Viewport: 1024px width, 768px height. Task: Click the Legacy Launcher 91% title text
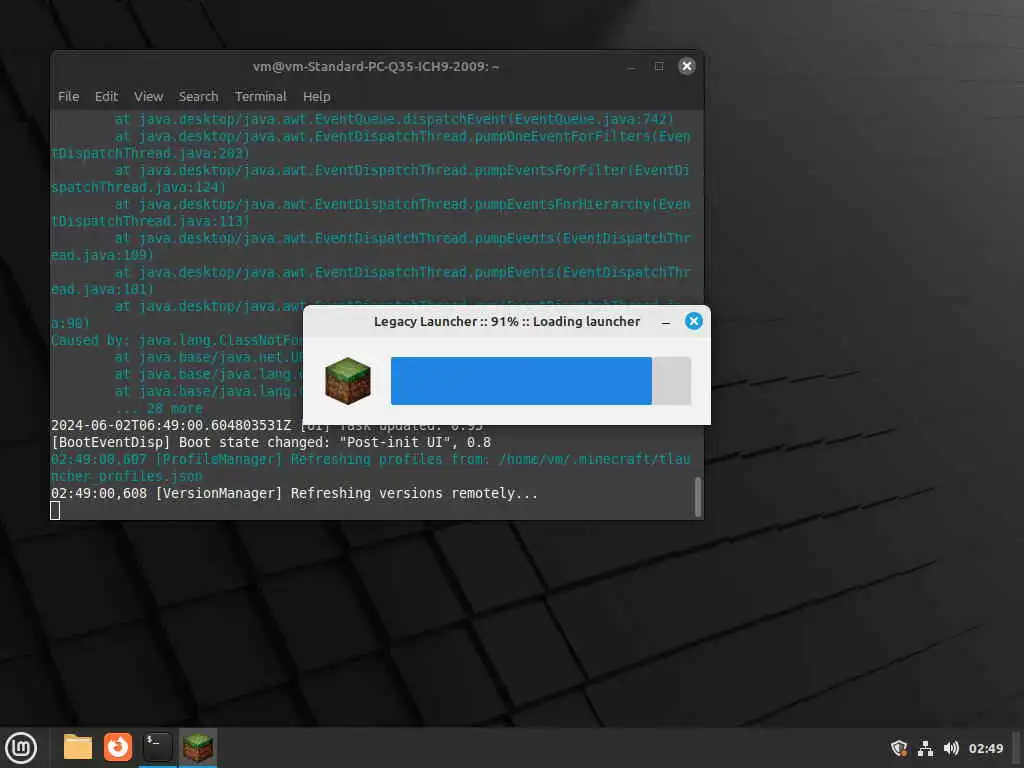pyautogui.click(x=507, y=321)
